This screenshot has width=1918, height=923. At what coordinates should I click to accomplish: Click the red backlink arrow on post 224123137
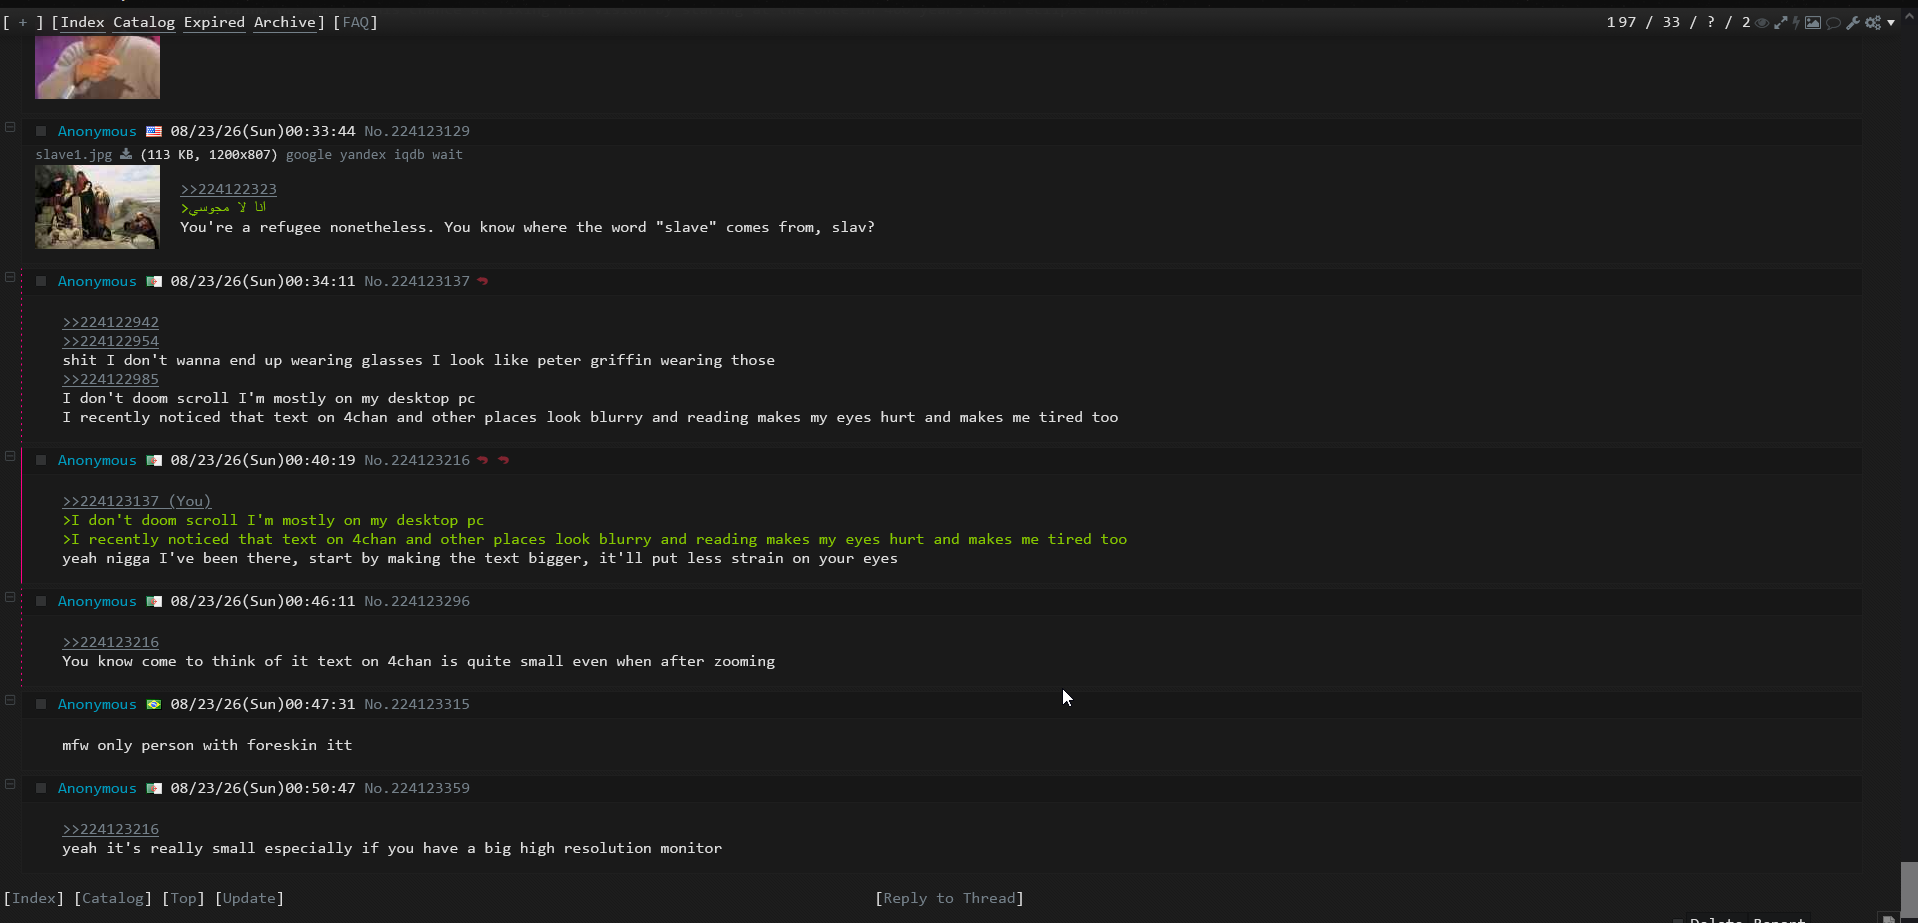coord(483,281)
